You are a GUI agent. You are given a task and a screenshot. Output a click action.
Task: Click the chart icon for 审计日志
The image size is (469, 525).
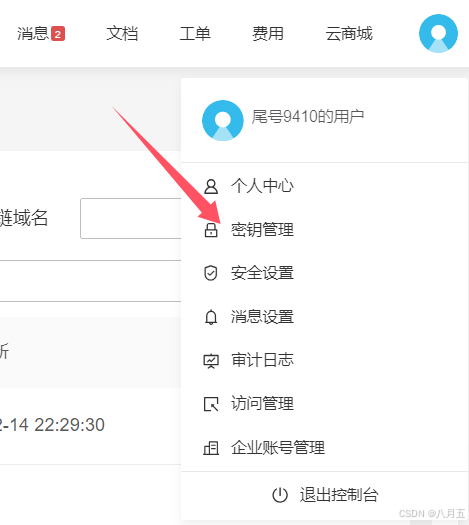[x=211, y=361]
